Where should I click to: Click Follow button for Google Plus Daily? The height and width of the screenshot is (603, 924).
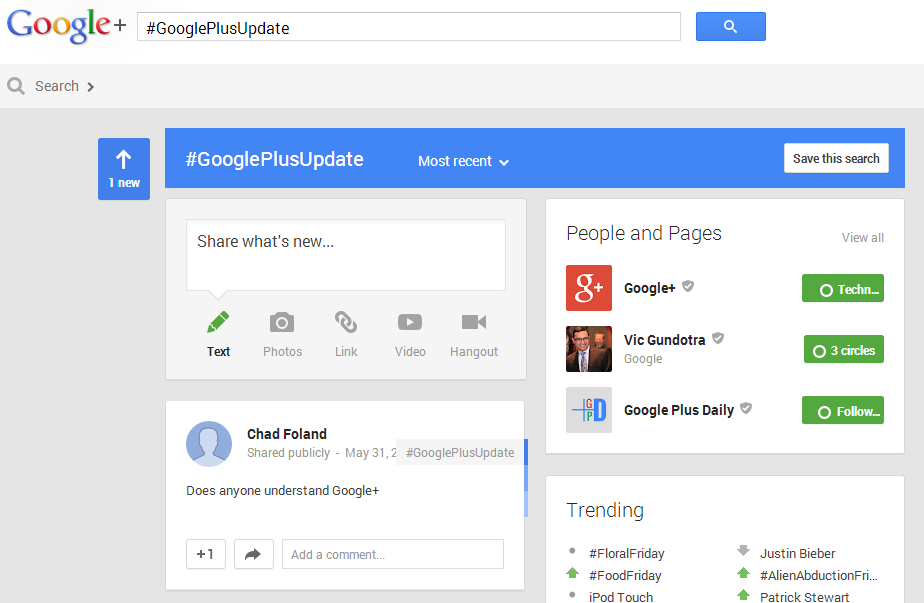843,410
